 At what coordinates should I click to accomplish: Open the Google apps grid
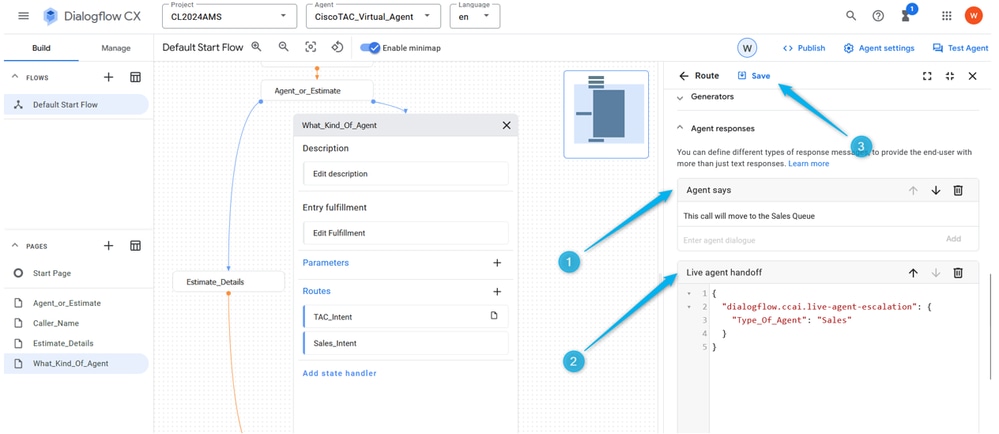tap(947, 16)
